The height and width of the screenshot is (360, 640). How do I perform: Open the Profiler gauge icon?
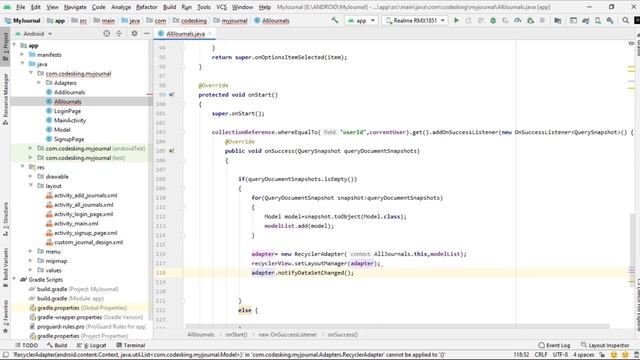point(518,20)
